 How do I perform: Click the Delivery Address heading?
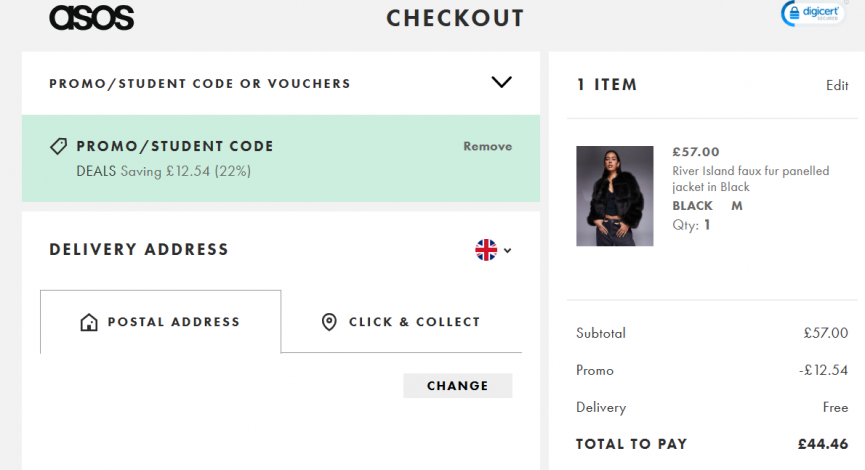[139, 249]
